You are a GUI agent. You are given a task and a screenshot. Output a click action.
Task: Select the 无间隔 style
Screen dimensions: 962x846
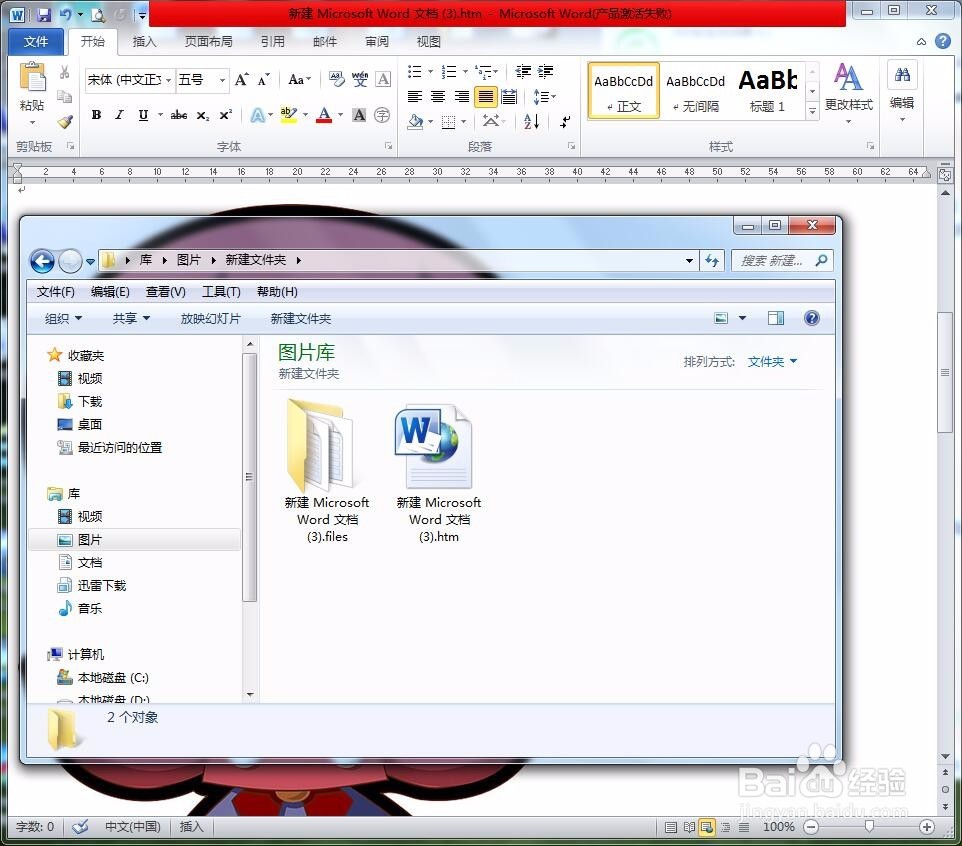point(696,90)
